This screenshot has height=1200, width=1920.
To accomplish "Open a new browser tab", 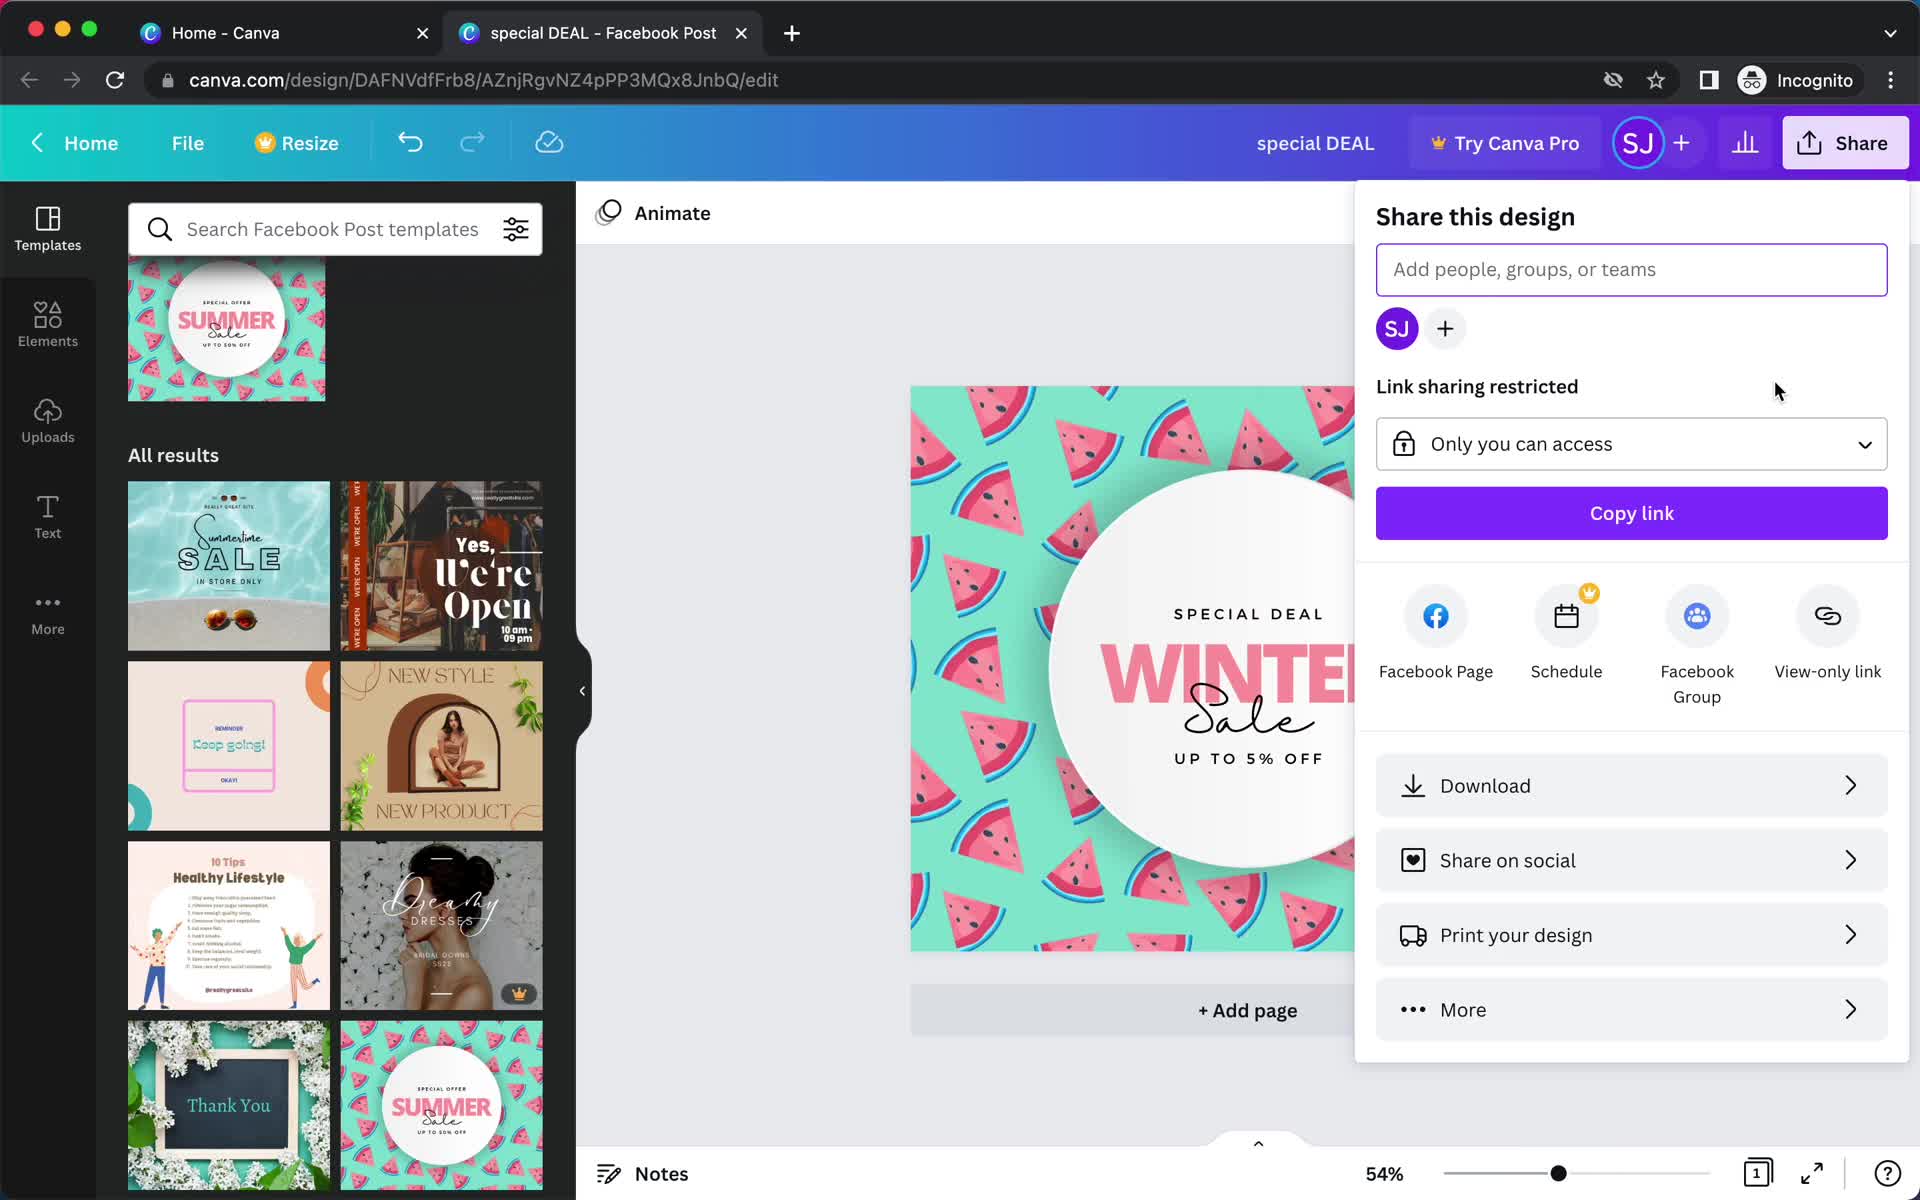I will tap(791, 33).
